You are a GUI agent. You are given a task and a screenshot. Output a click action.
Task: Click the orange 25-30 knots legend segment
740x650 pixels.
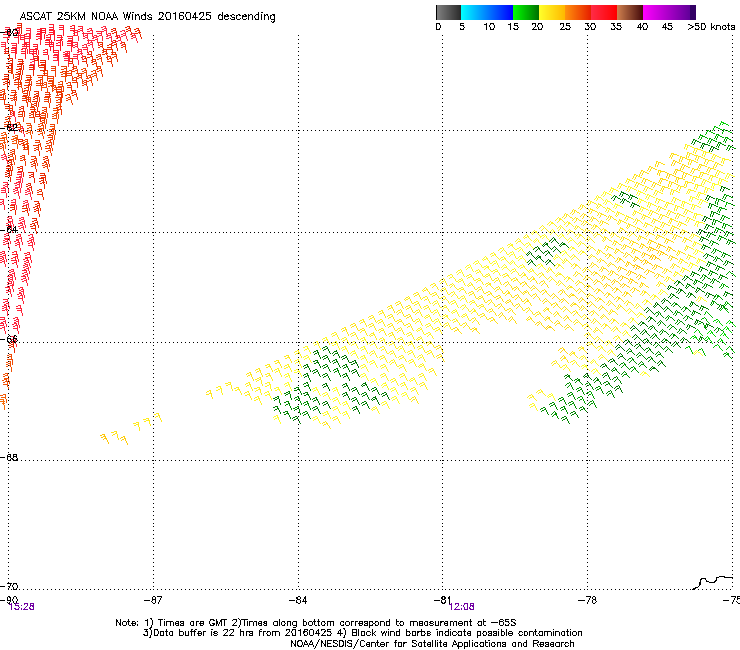click(x=578, y=12)
